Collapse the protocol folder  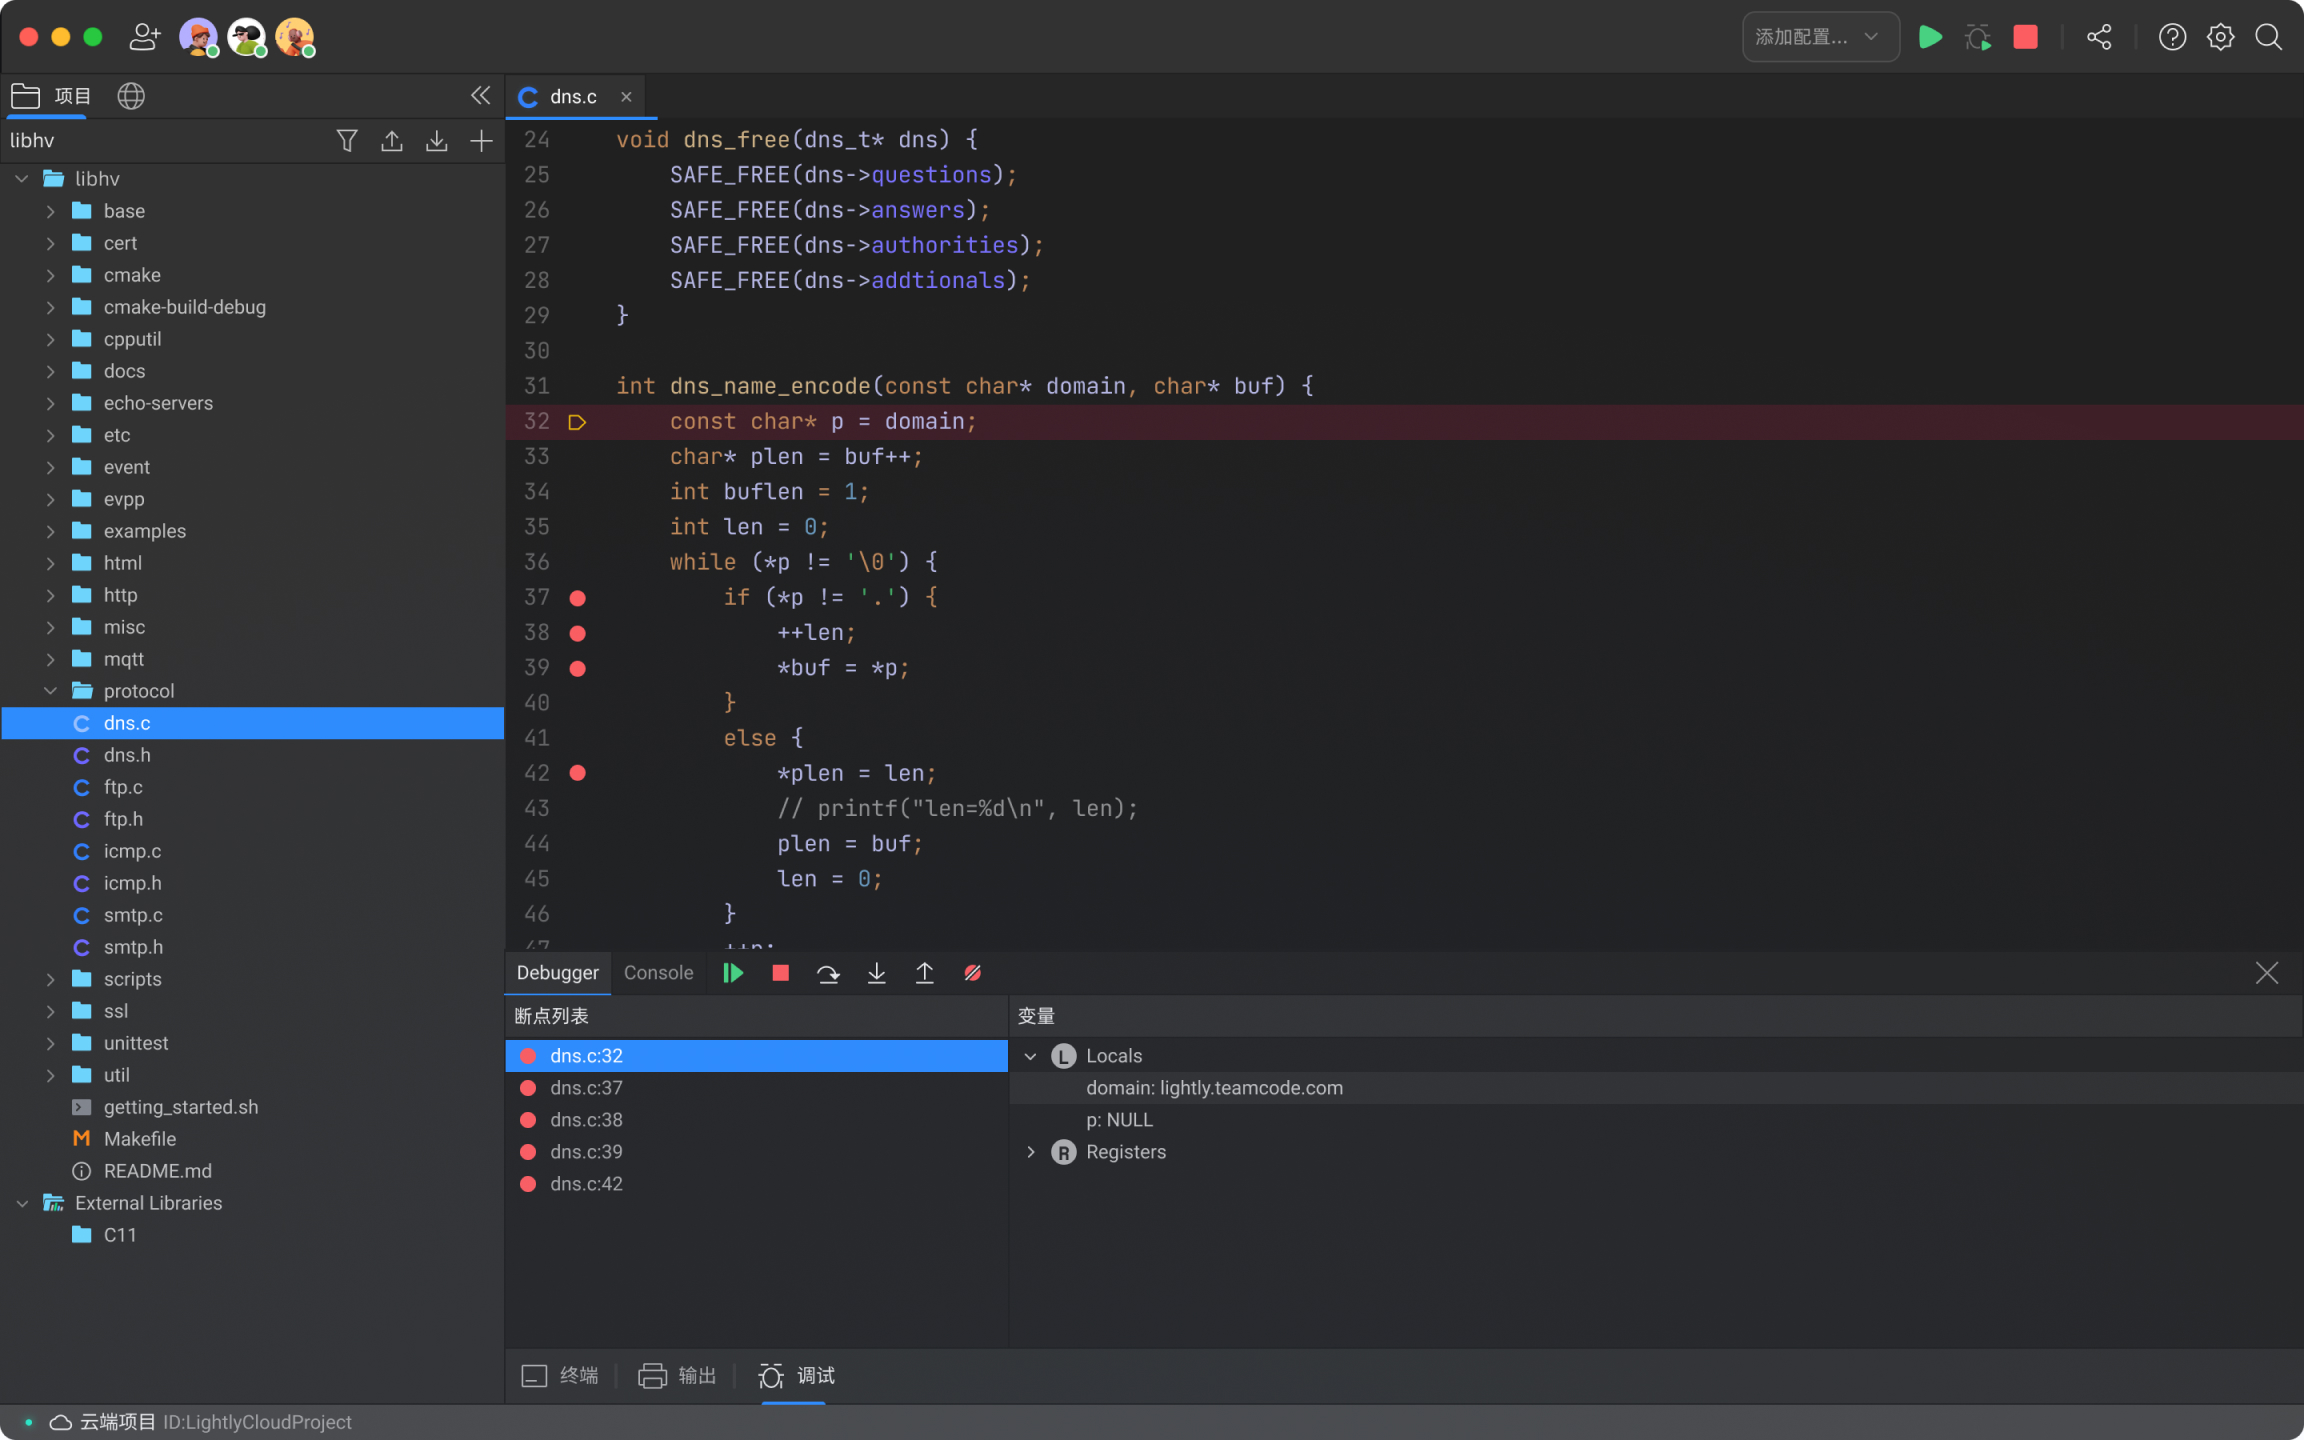50,691
